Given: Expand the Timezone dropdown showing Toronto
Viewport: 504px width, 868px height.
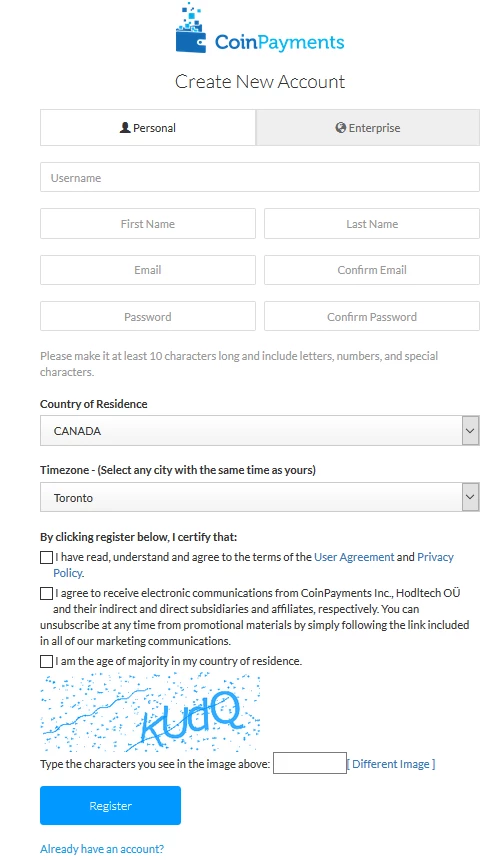Looking at the screenshot, I should pyautogui.click(x=260, y=497).
